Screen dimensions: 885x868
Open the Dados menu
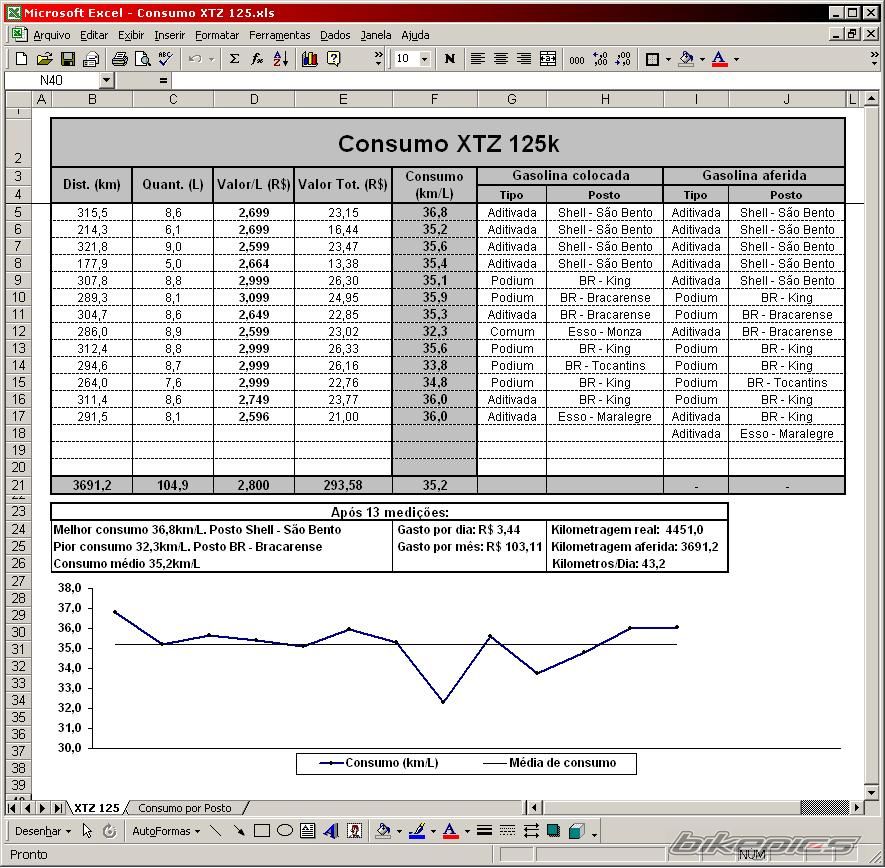point(335,35)
